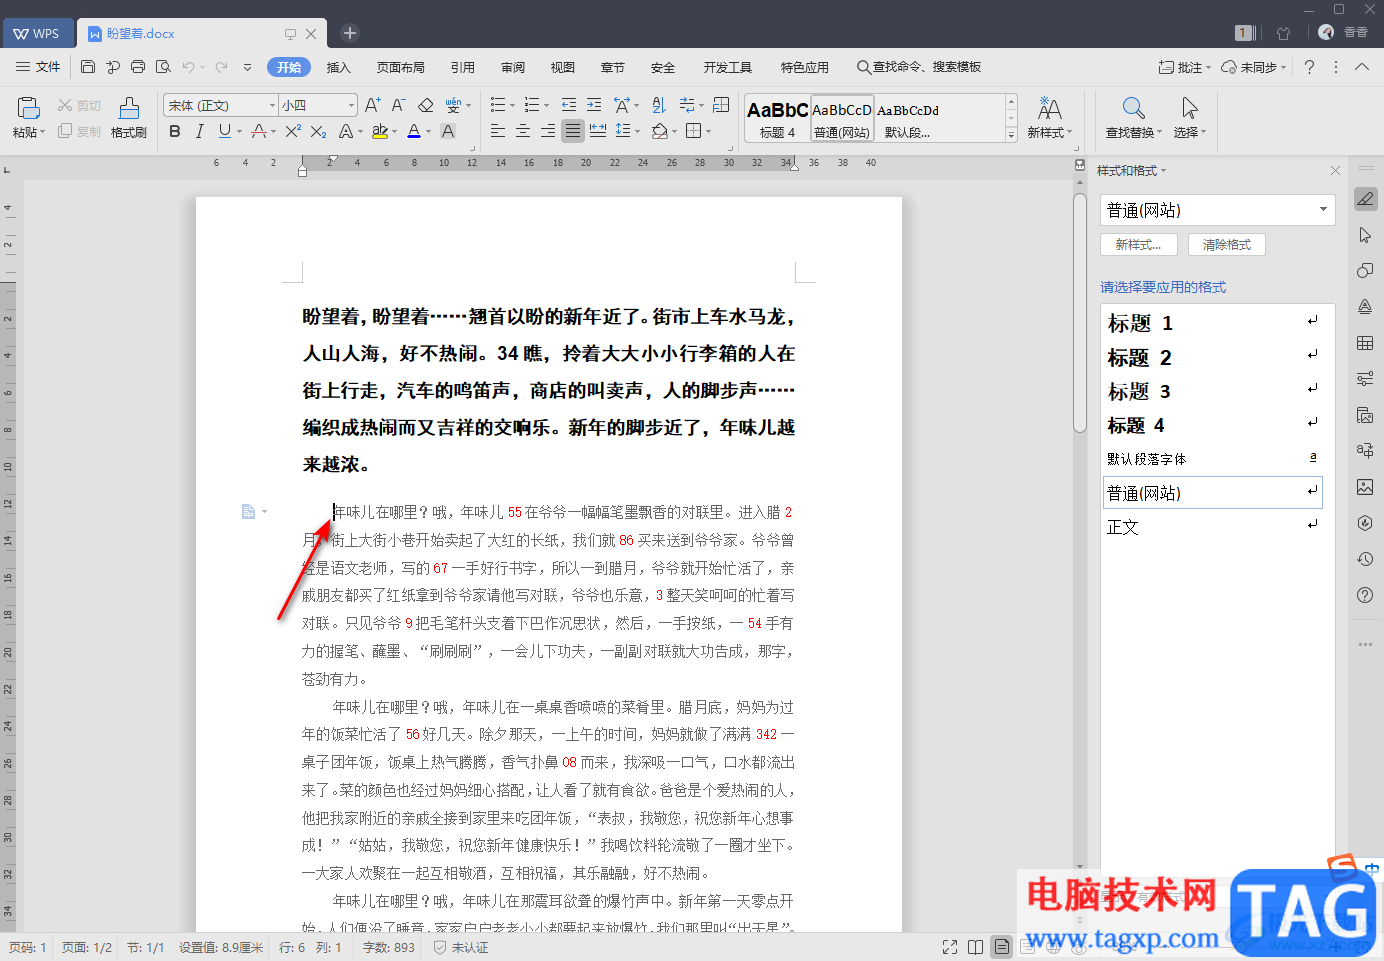Click the table icon in right sidebar
This screenshot has height=961, width=1384.
tap(1365, 343)
